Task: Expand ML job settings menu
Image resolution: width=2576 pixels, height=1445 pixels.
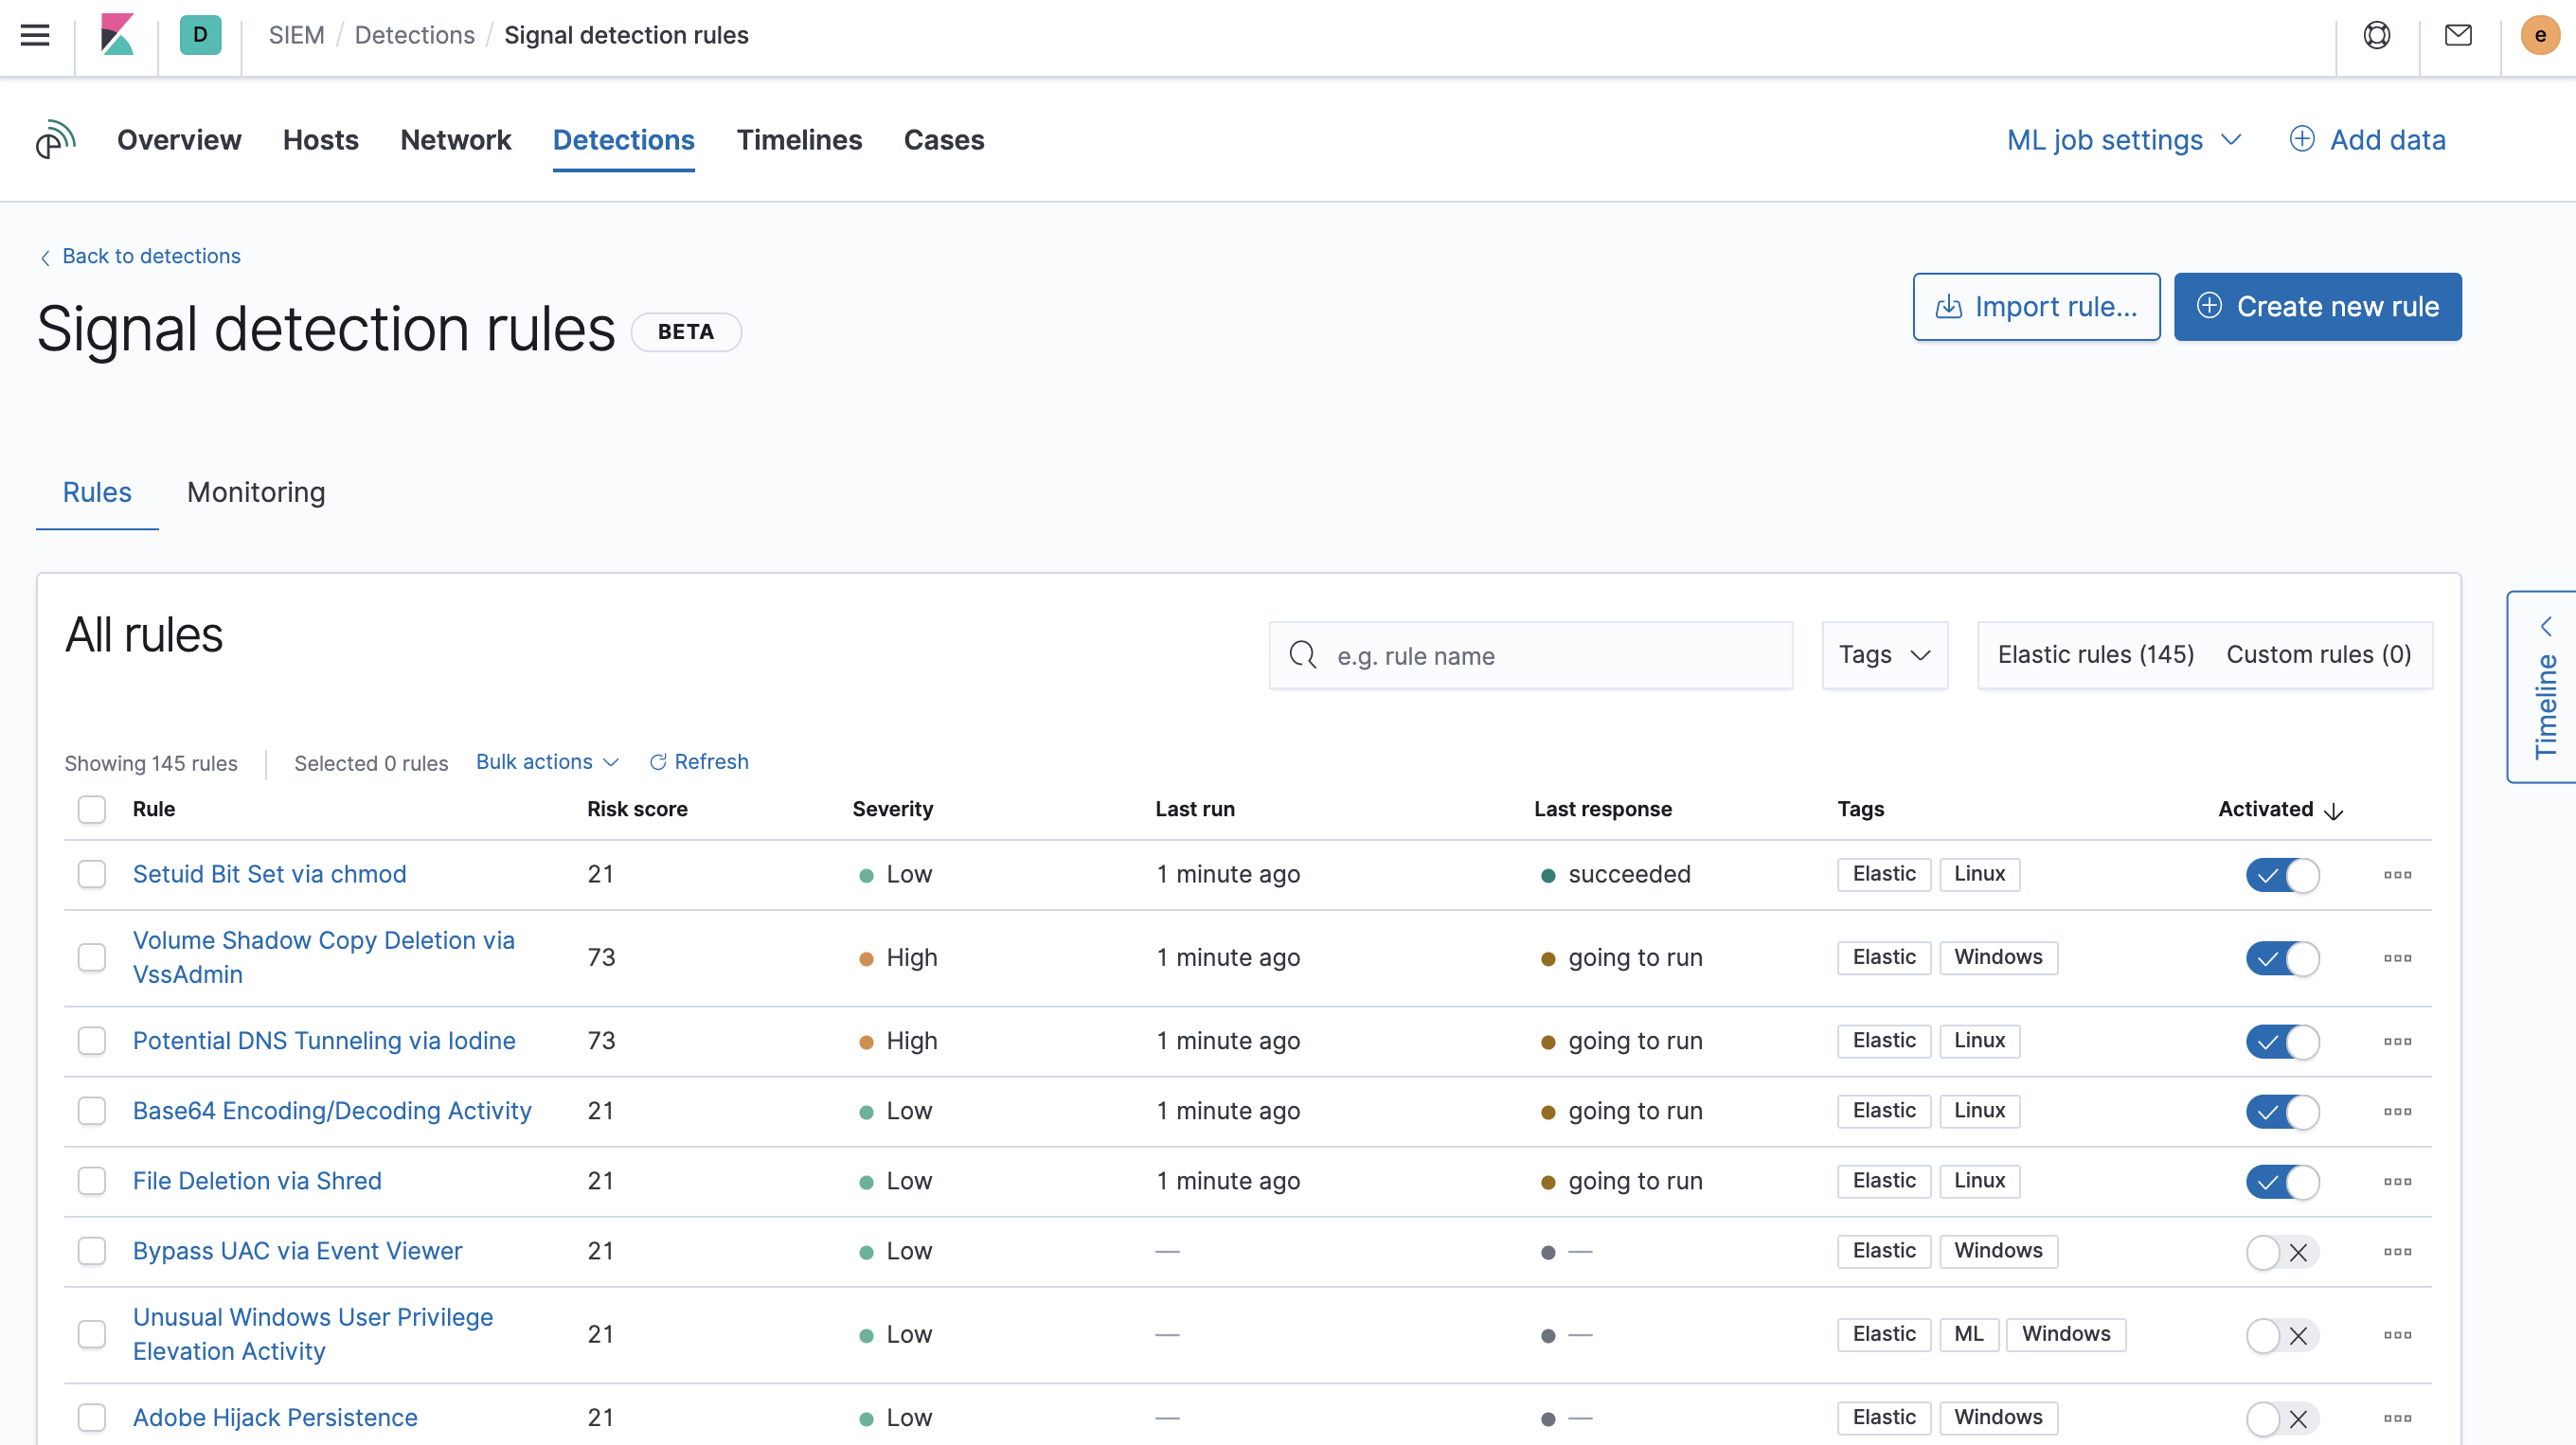Action: pos(2124,140)
